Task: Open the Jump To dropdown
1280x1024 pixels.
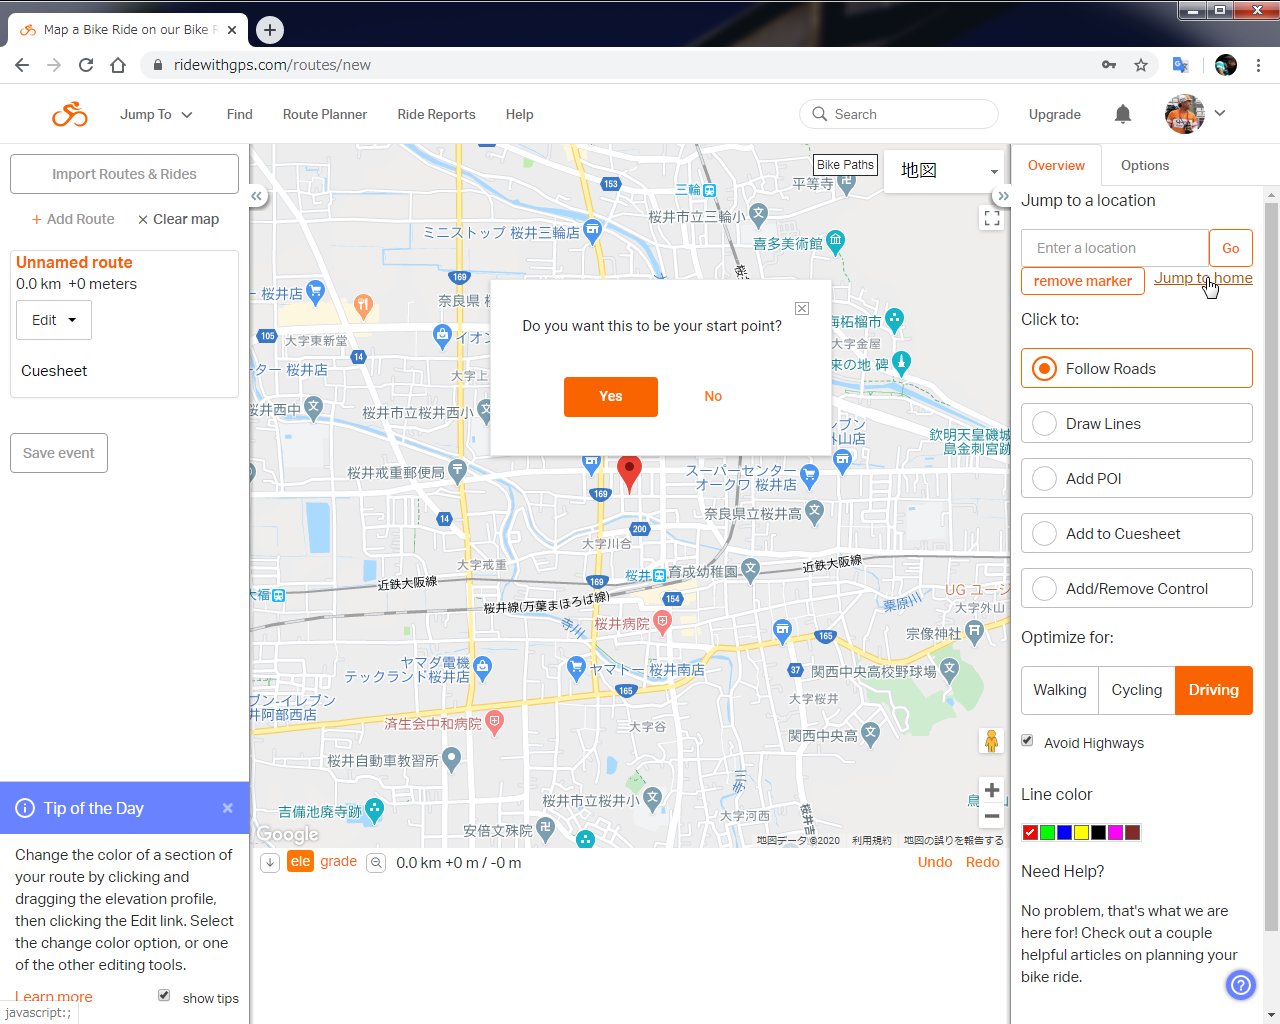Action: (156, 114)
